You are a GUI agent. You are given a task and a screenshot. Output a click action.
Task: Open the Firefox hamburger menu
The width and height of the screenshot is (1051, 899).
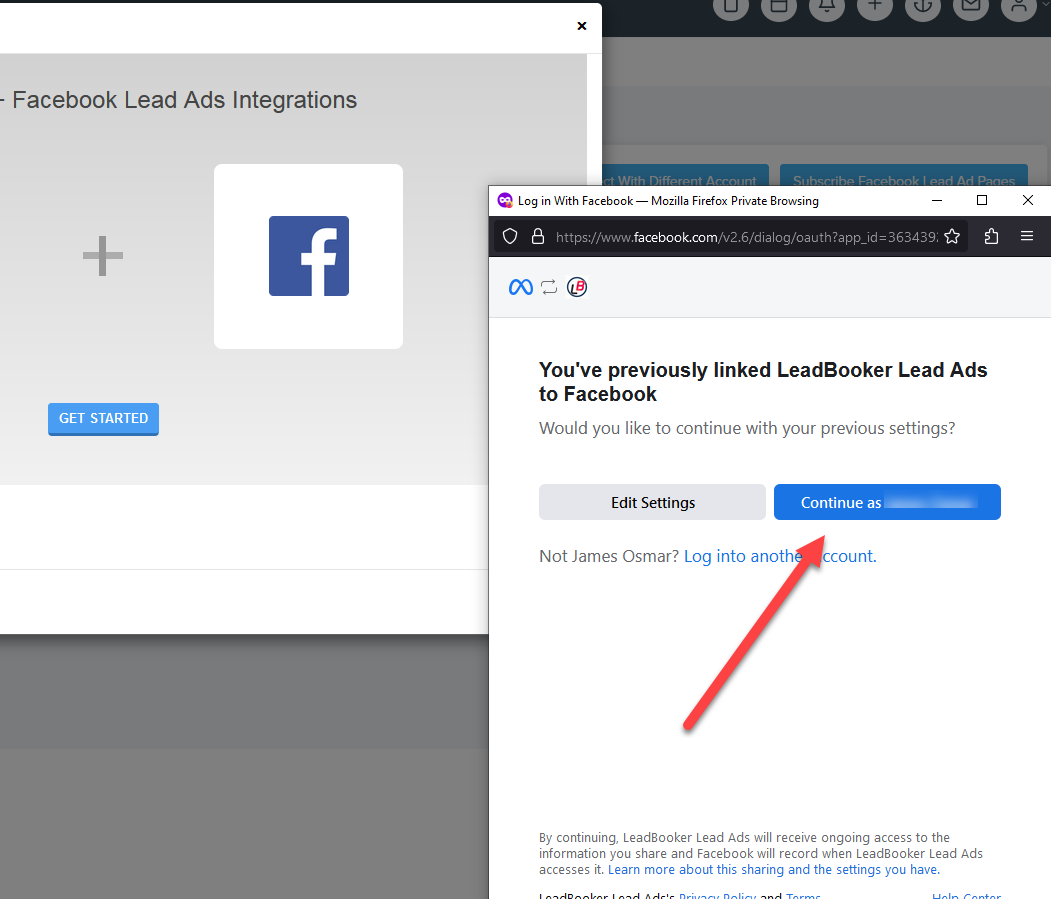click(1027, 237)
